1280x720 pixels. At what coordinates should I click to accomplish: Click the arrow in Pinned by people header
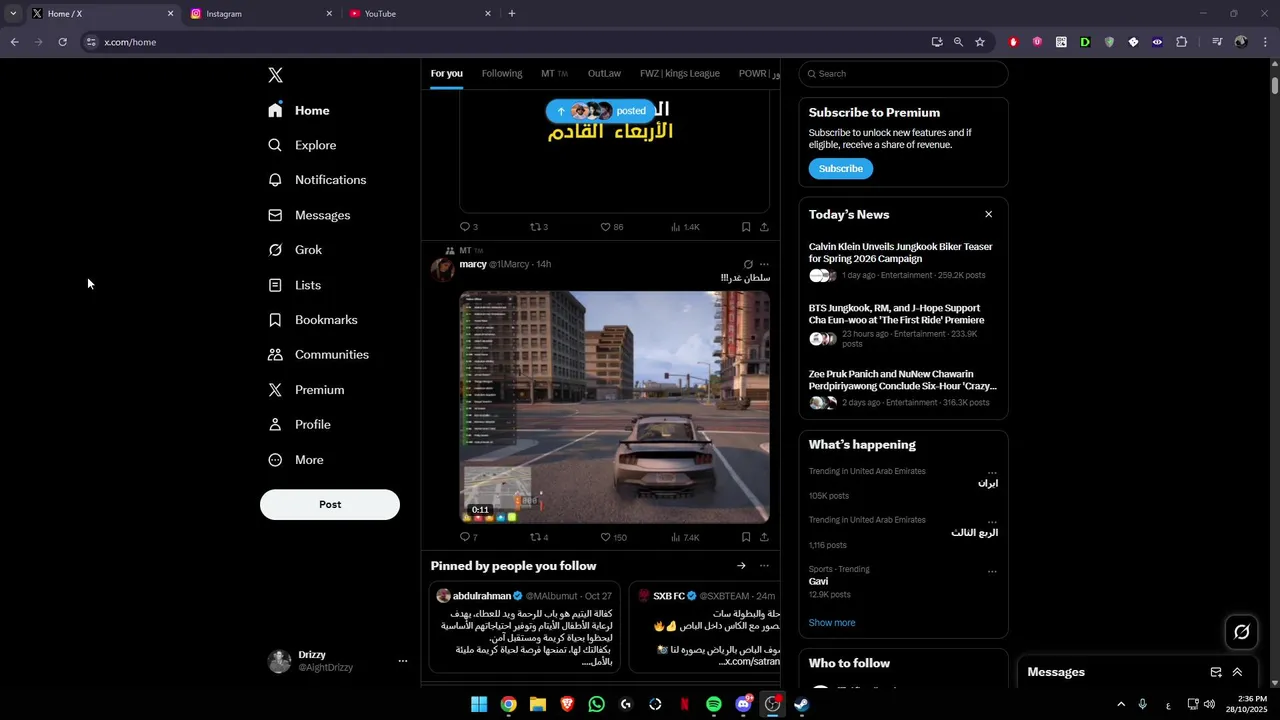coord(741,566)
